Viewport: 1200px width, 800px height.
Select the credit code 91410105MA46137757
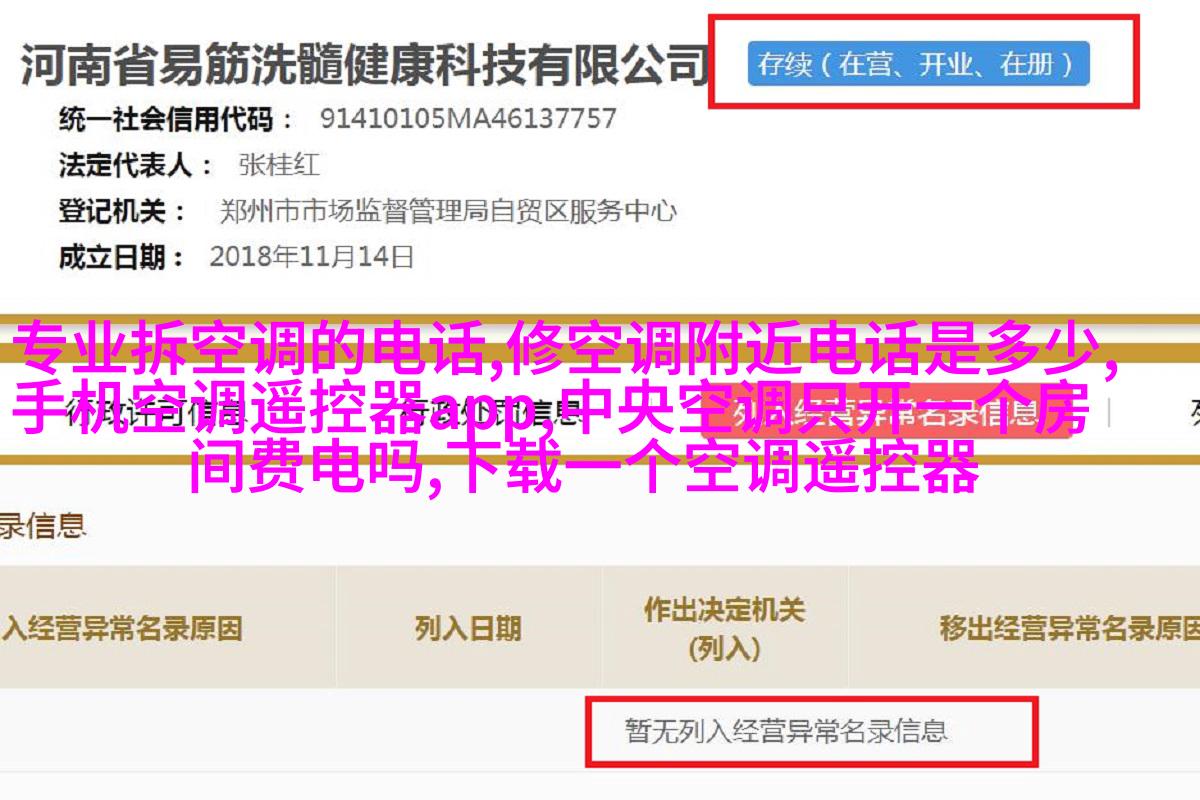pos(468,119)
